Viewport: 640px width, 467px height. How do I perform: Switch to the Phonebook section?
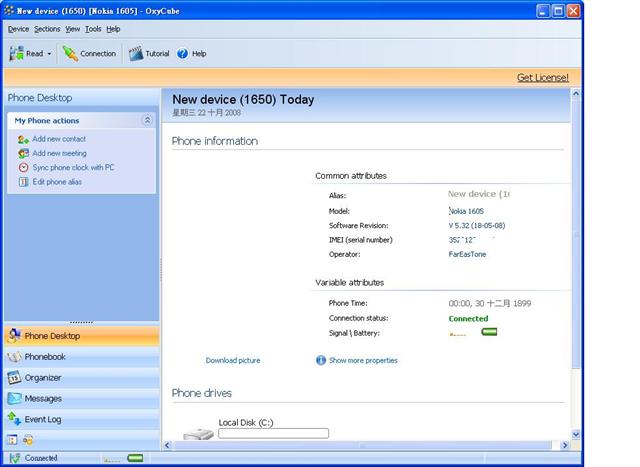click(45, 357)
